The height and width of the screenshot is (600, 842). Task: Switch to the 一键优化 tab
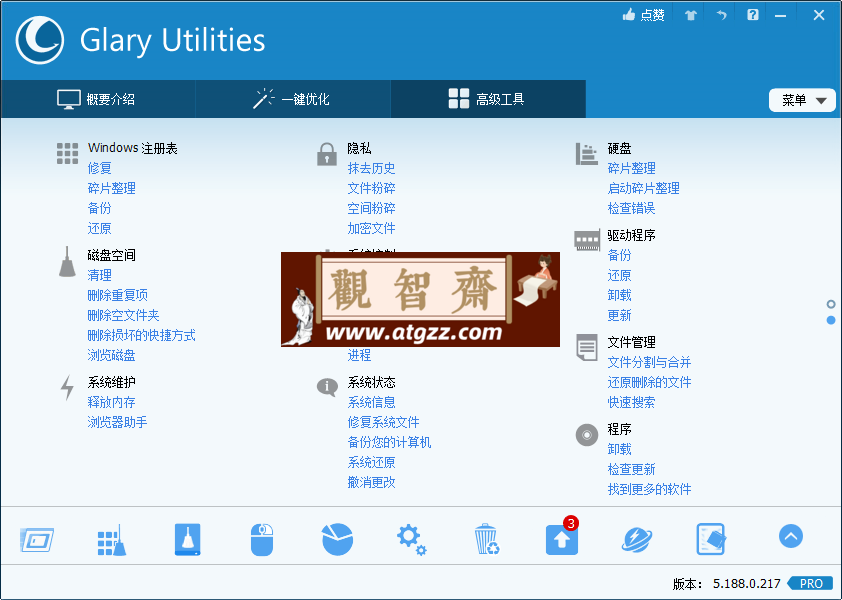pos(293,99)
